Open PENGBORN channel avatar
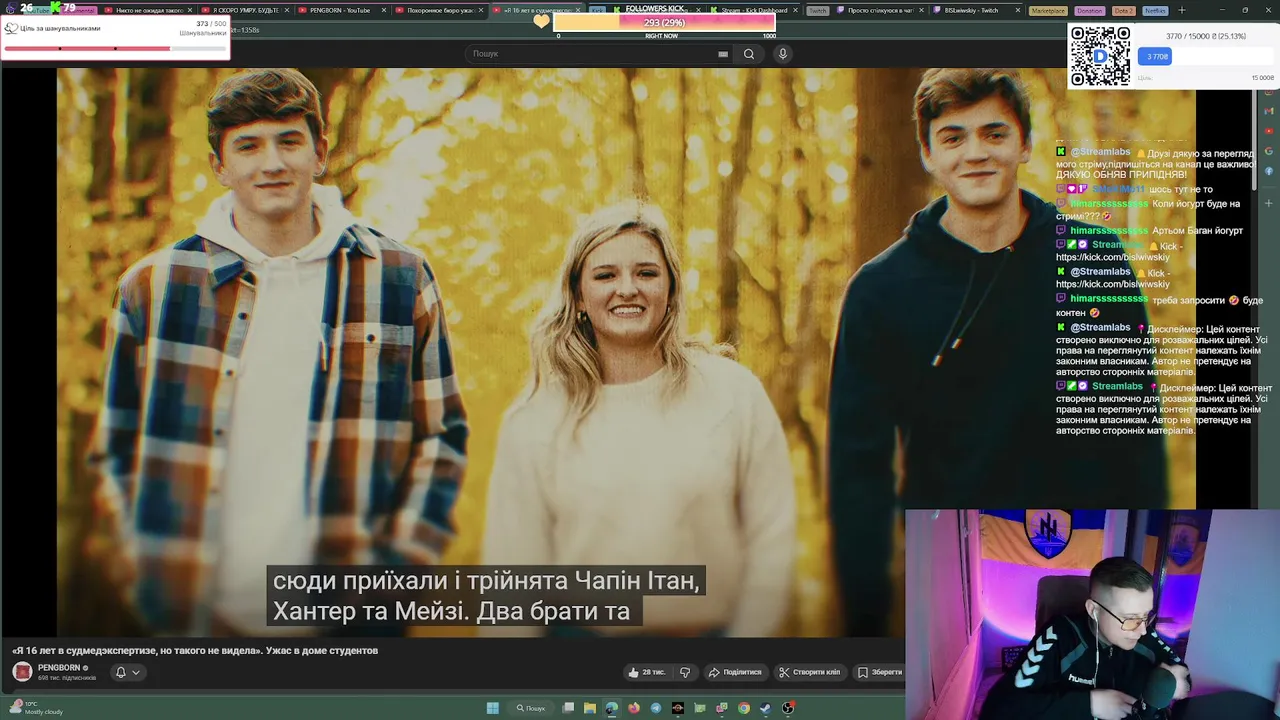The height and width of the screenshot is (720, 1280). point(22,671)
